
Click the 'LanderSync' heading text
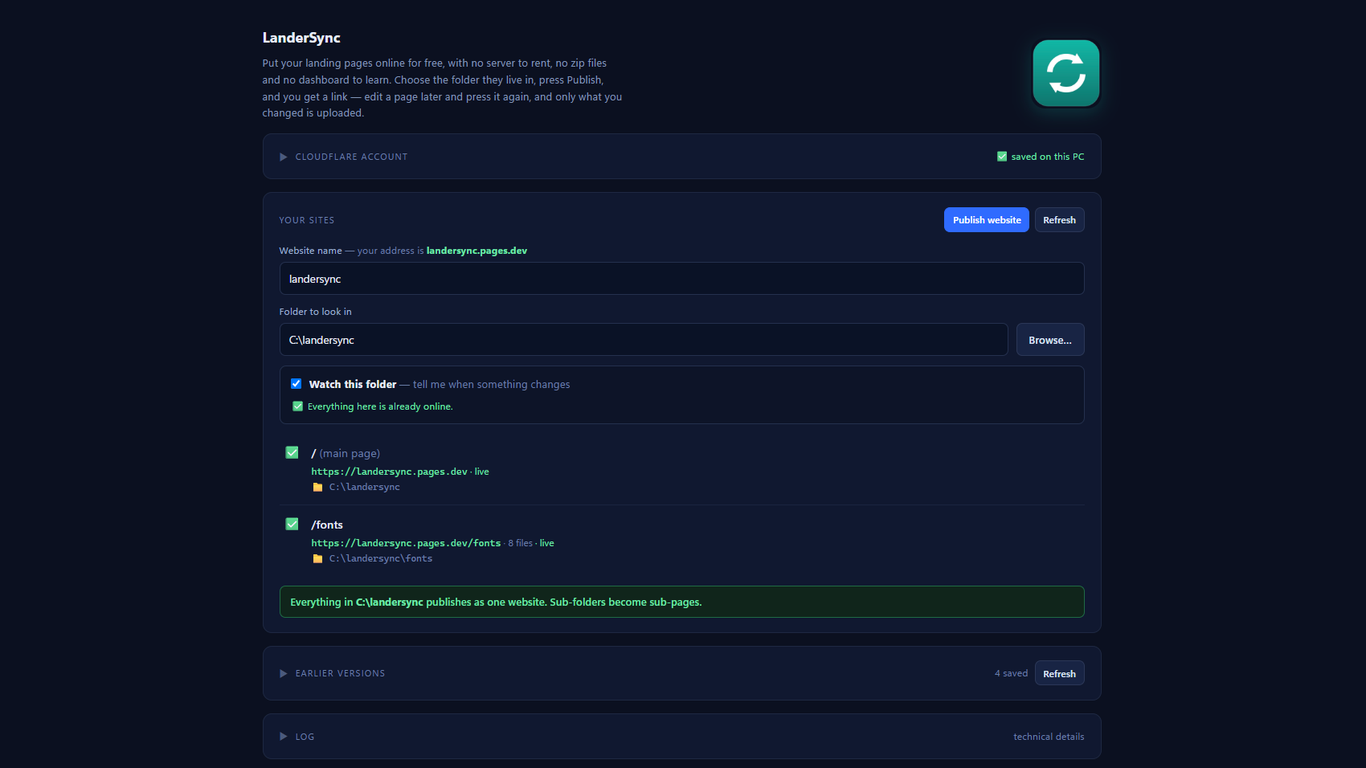point(302,38)
